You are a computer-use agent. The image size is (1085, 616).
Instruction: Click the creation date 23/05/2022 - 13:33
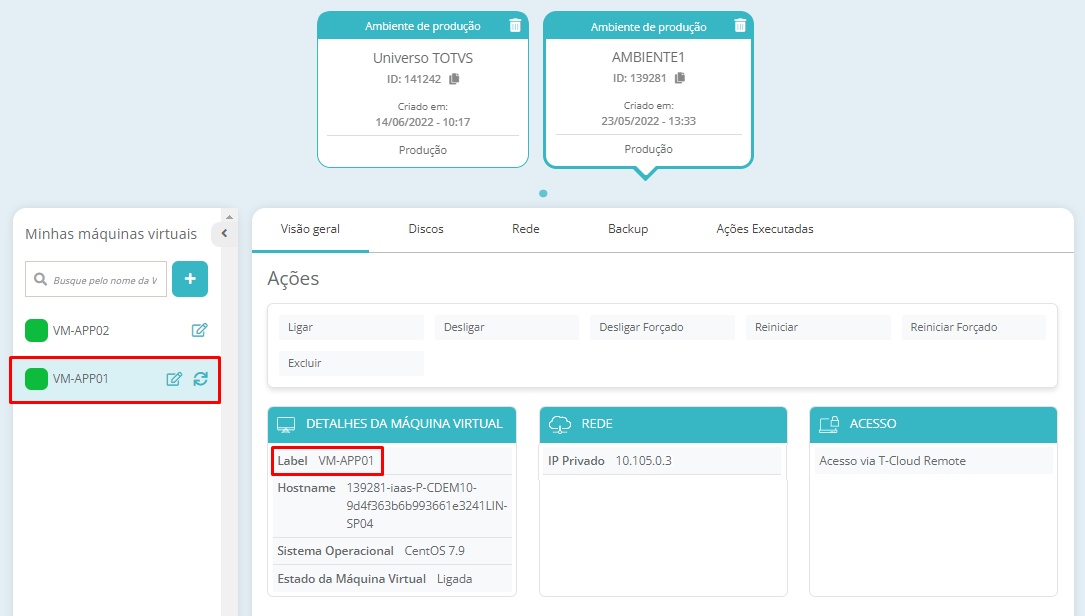[x=648, y=121]
